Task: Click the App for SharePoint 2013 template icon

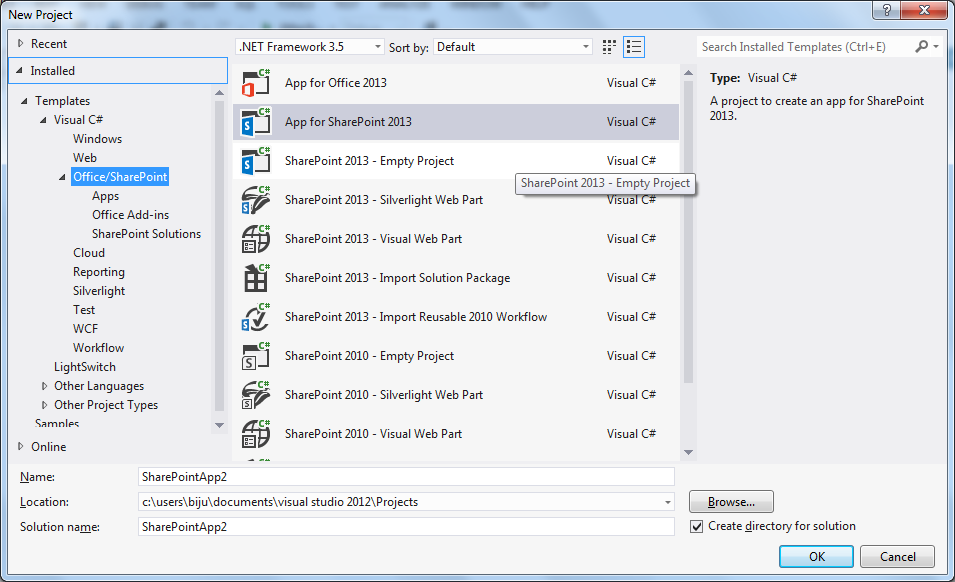Action: 256,122
